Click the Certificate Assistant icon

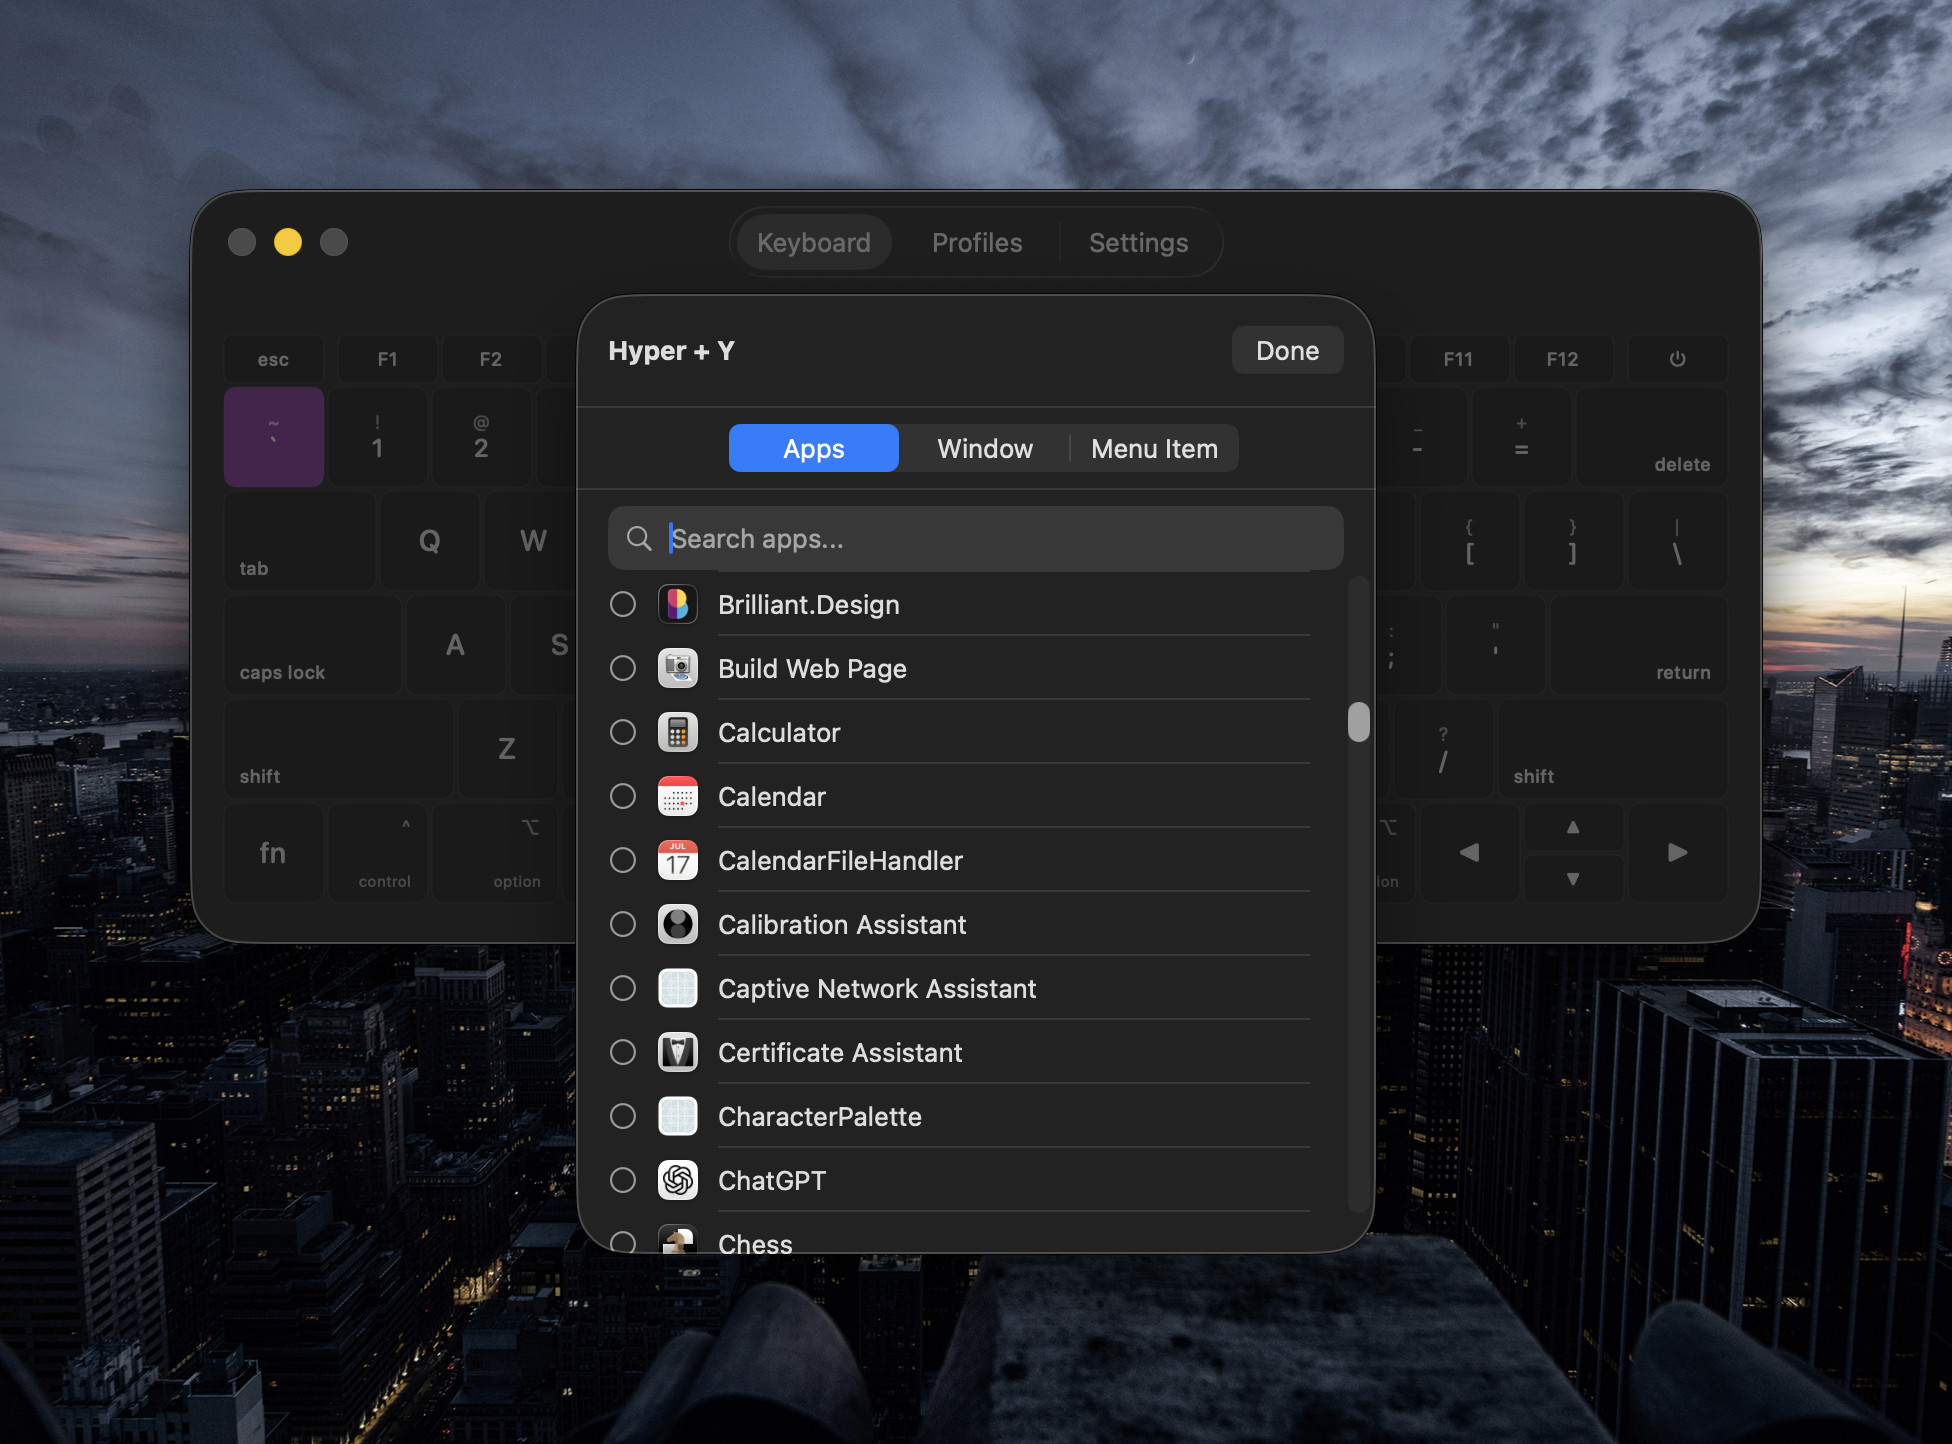(678, 1053)
